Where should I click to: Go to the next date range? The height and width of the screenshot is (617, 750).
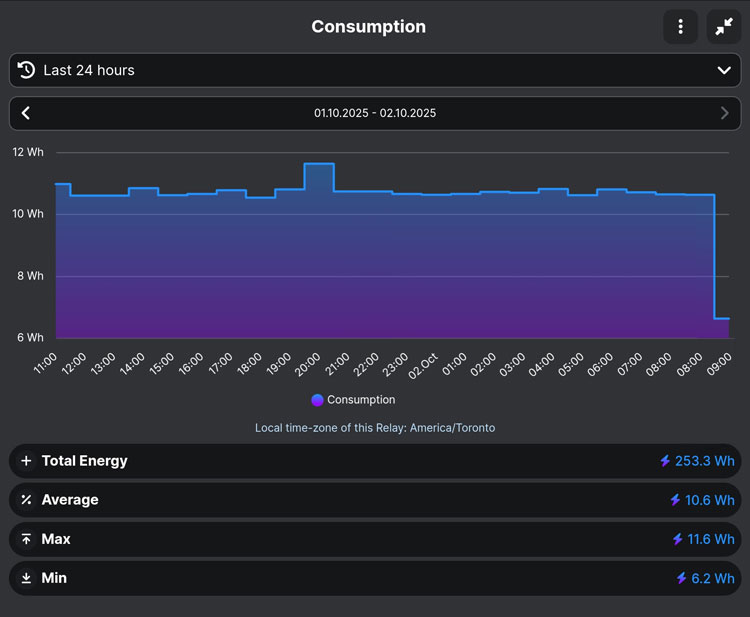coord(724,113)
